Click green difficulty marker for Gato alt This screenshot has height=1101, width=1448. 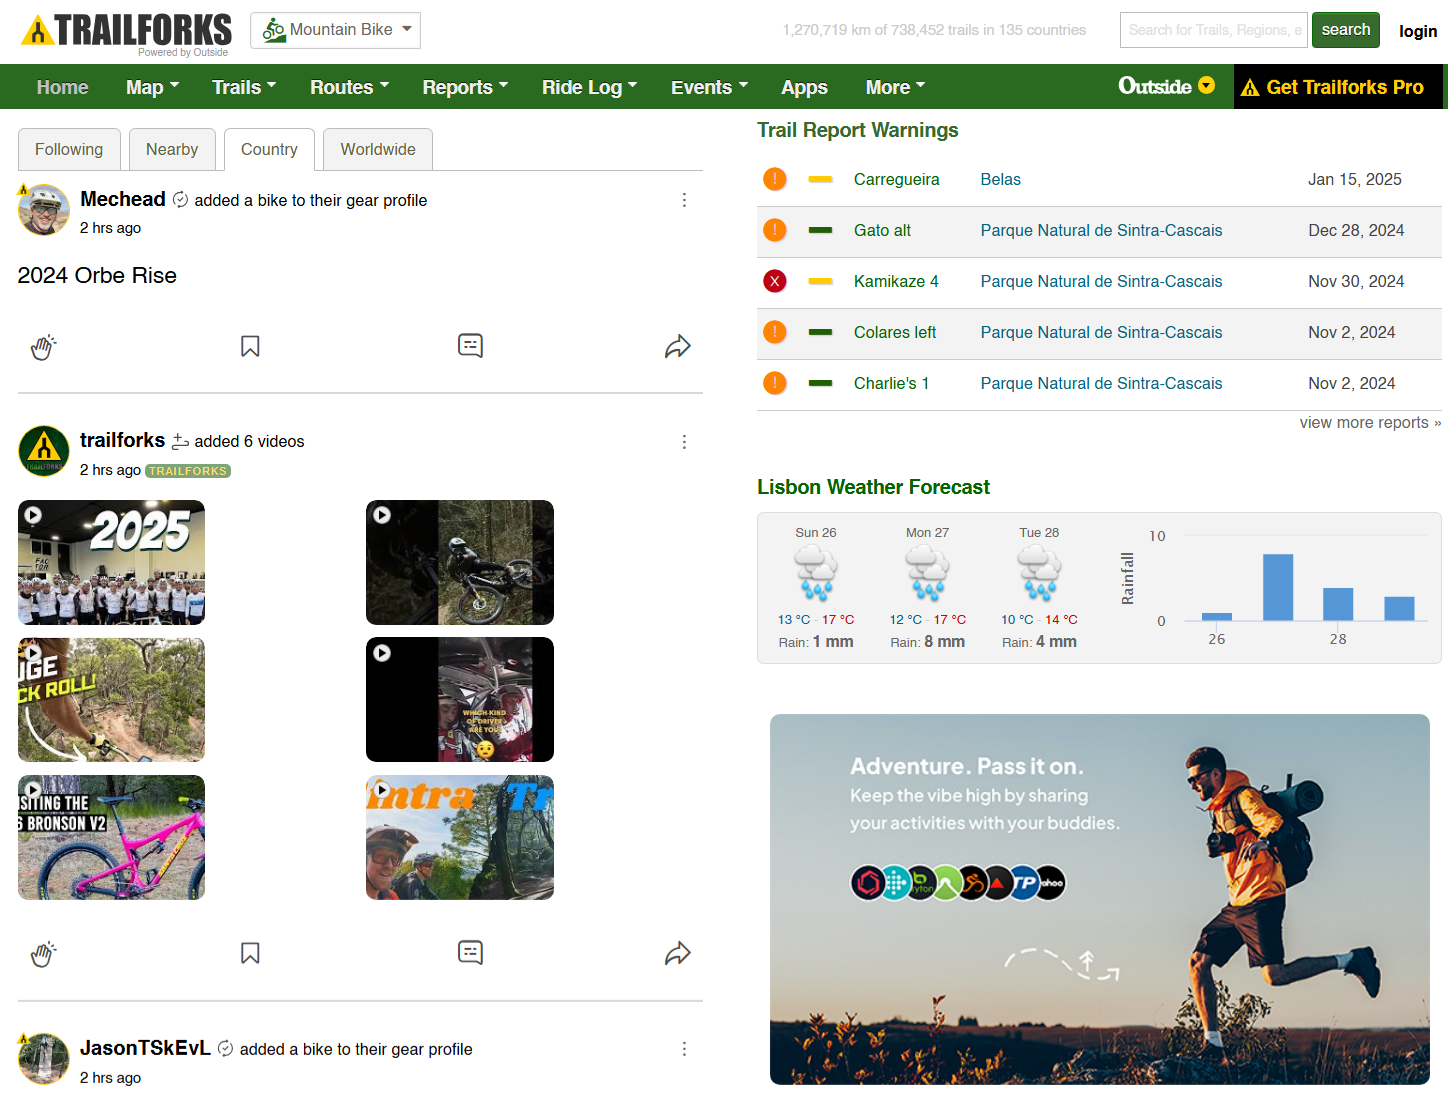[820, 230]
